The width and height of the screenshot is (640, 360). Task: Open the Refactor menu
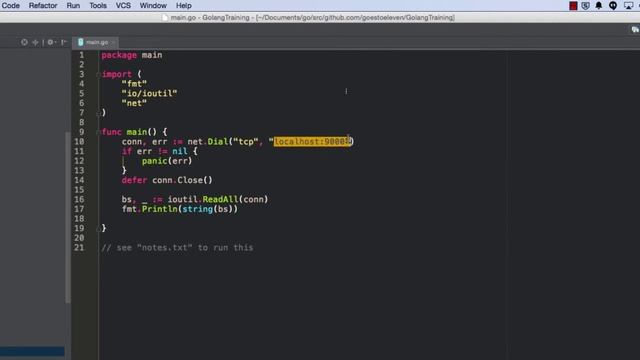tap(43, 6)
